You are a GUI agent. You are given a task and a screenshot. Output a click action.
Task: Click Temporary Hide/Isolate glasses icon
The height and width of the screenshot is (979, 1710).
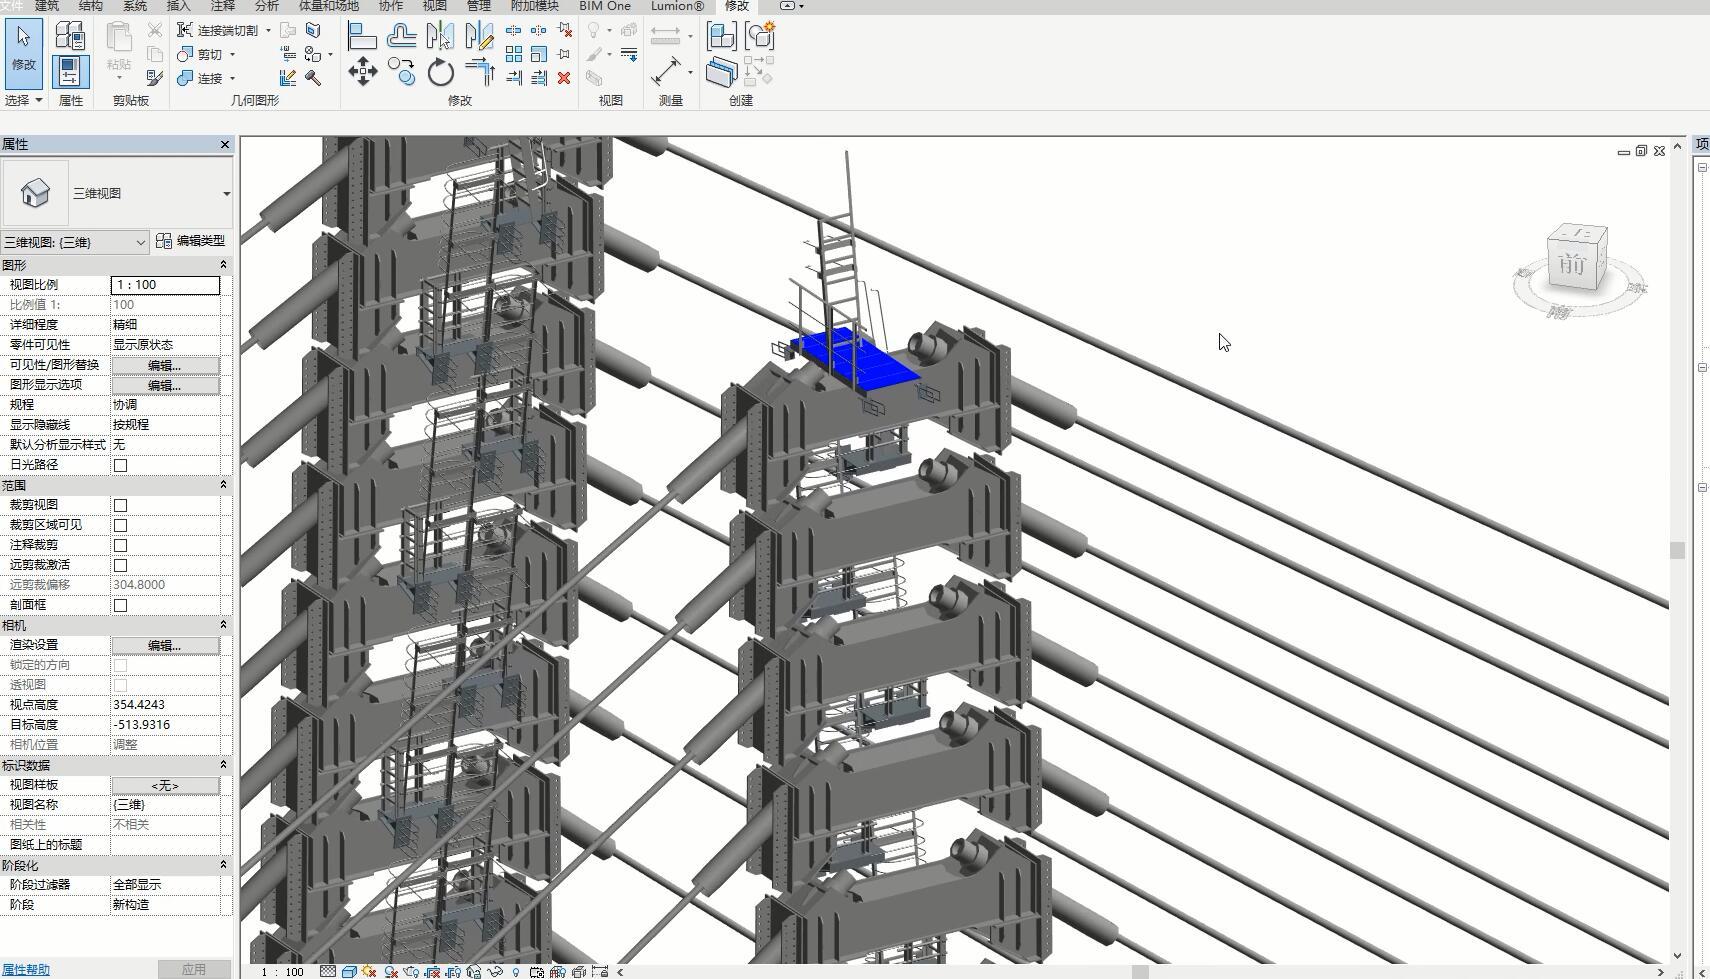[495, 971]
